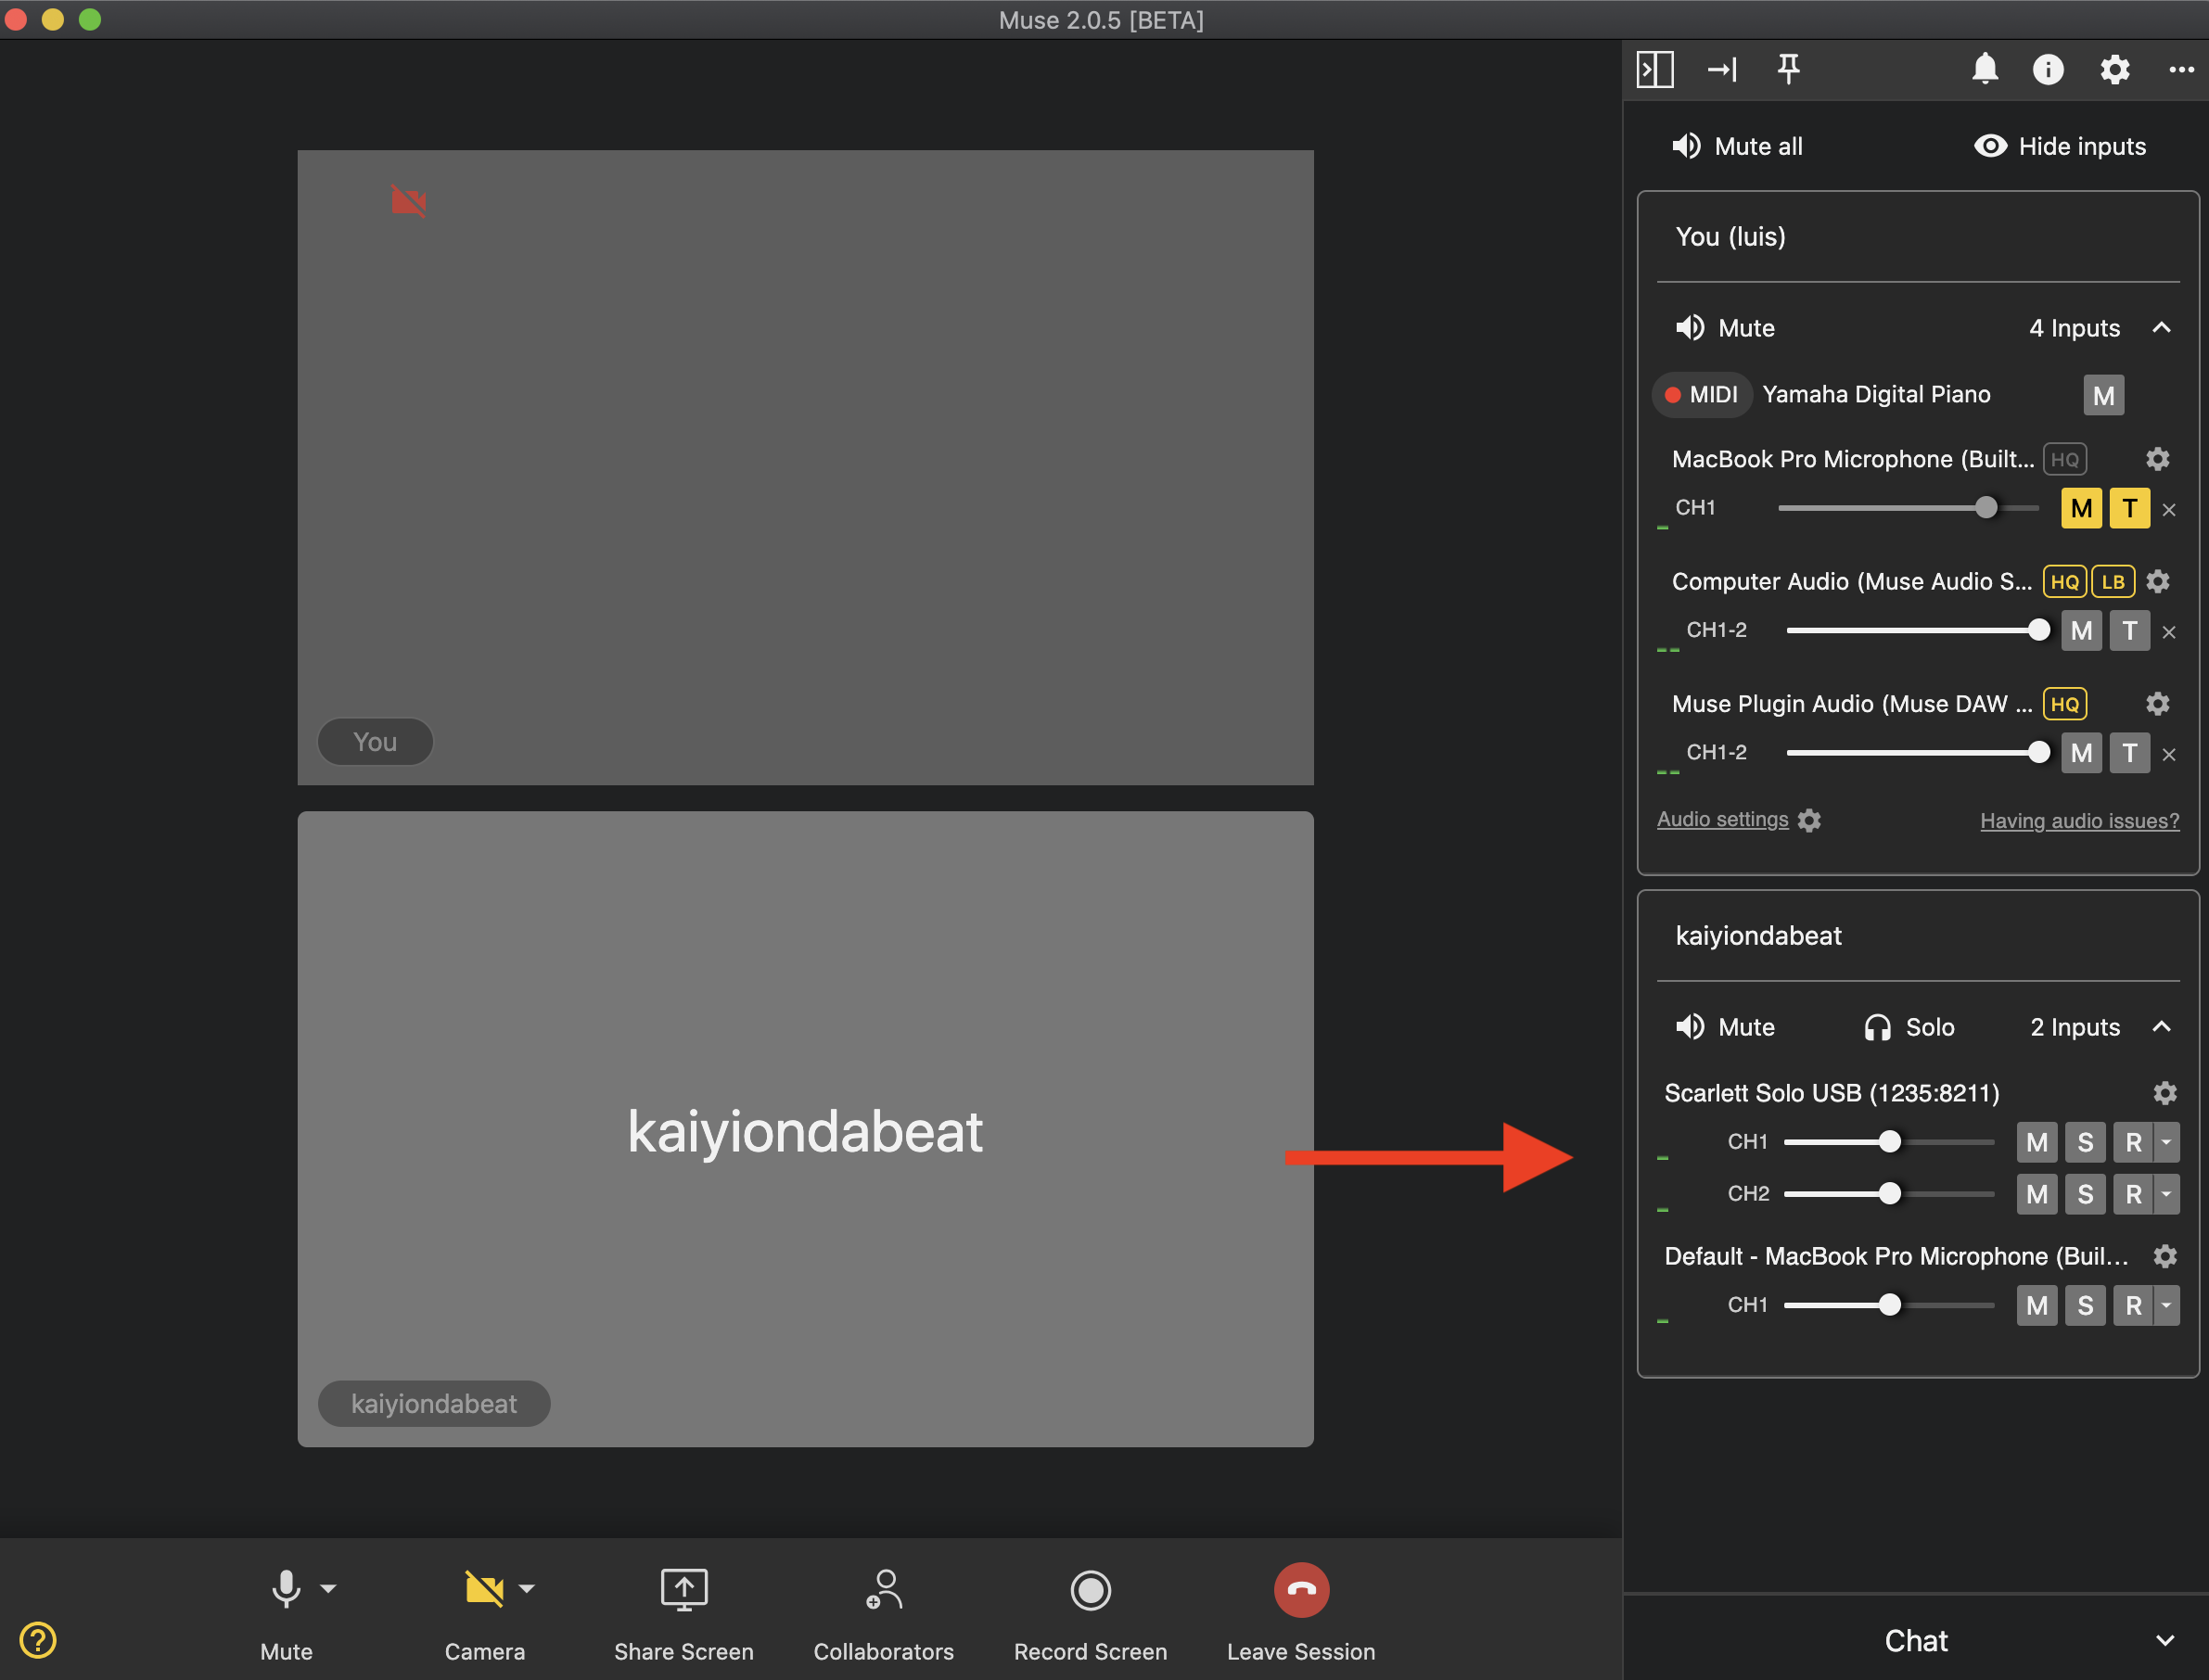Viewport: 2209px width, 1680px height.
Task: Open the R dropdown arrow for Scarlett CH2
Action: pos(2167,1194)
